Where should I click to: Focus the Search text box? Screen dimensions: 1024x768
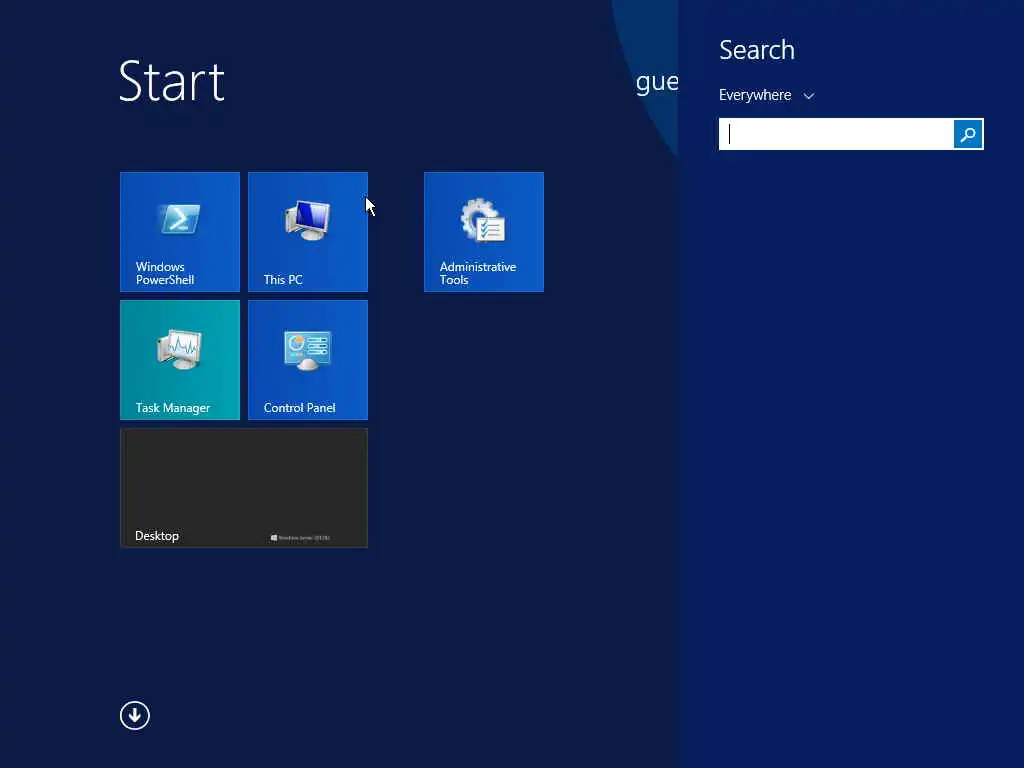[836, 134]
